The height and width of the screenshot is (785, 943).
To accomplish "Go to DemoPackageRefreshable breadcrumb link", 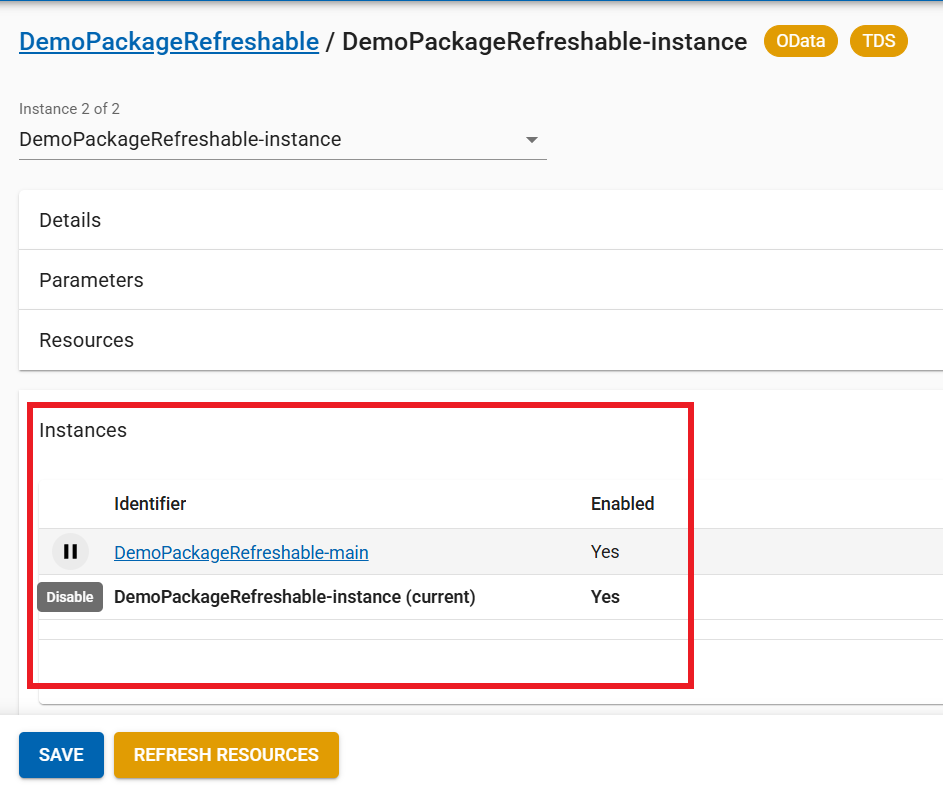I will [169, 42].
